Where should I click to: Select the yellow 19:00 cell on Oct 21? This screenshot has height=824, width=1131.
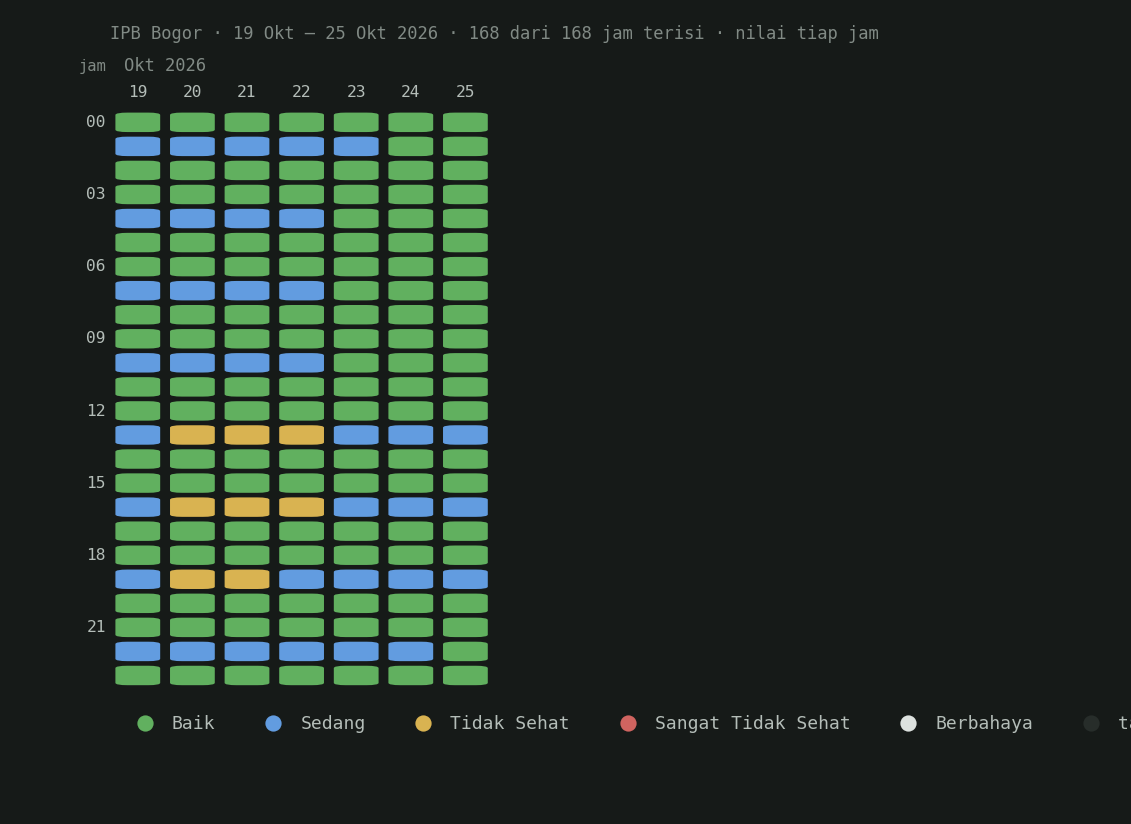pyautogui.click(x=247, y=579)
